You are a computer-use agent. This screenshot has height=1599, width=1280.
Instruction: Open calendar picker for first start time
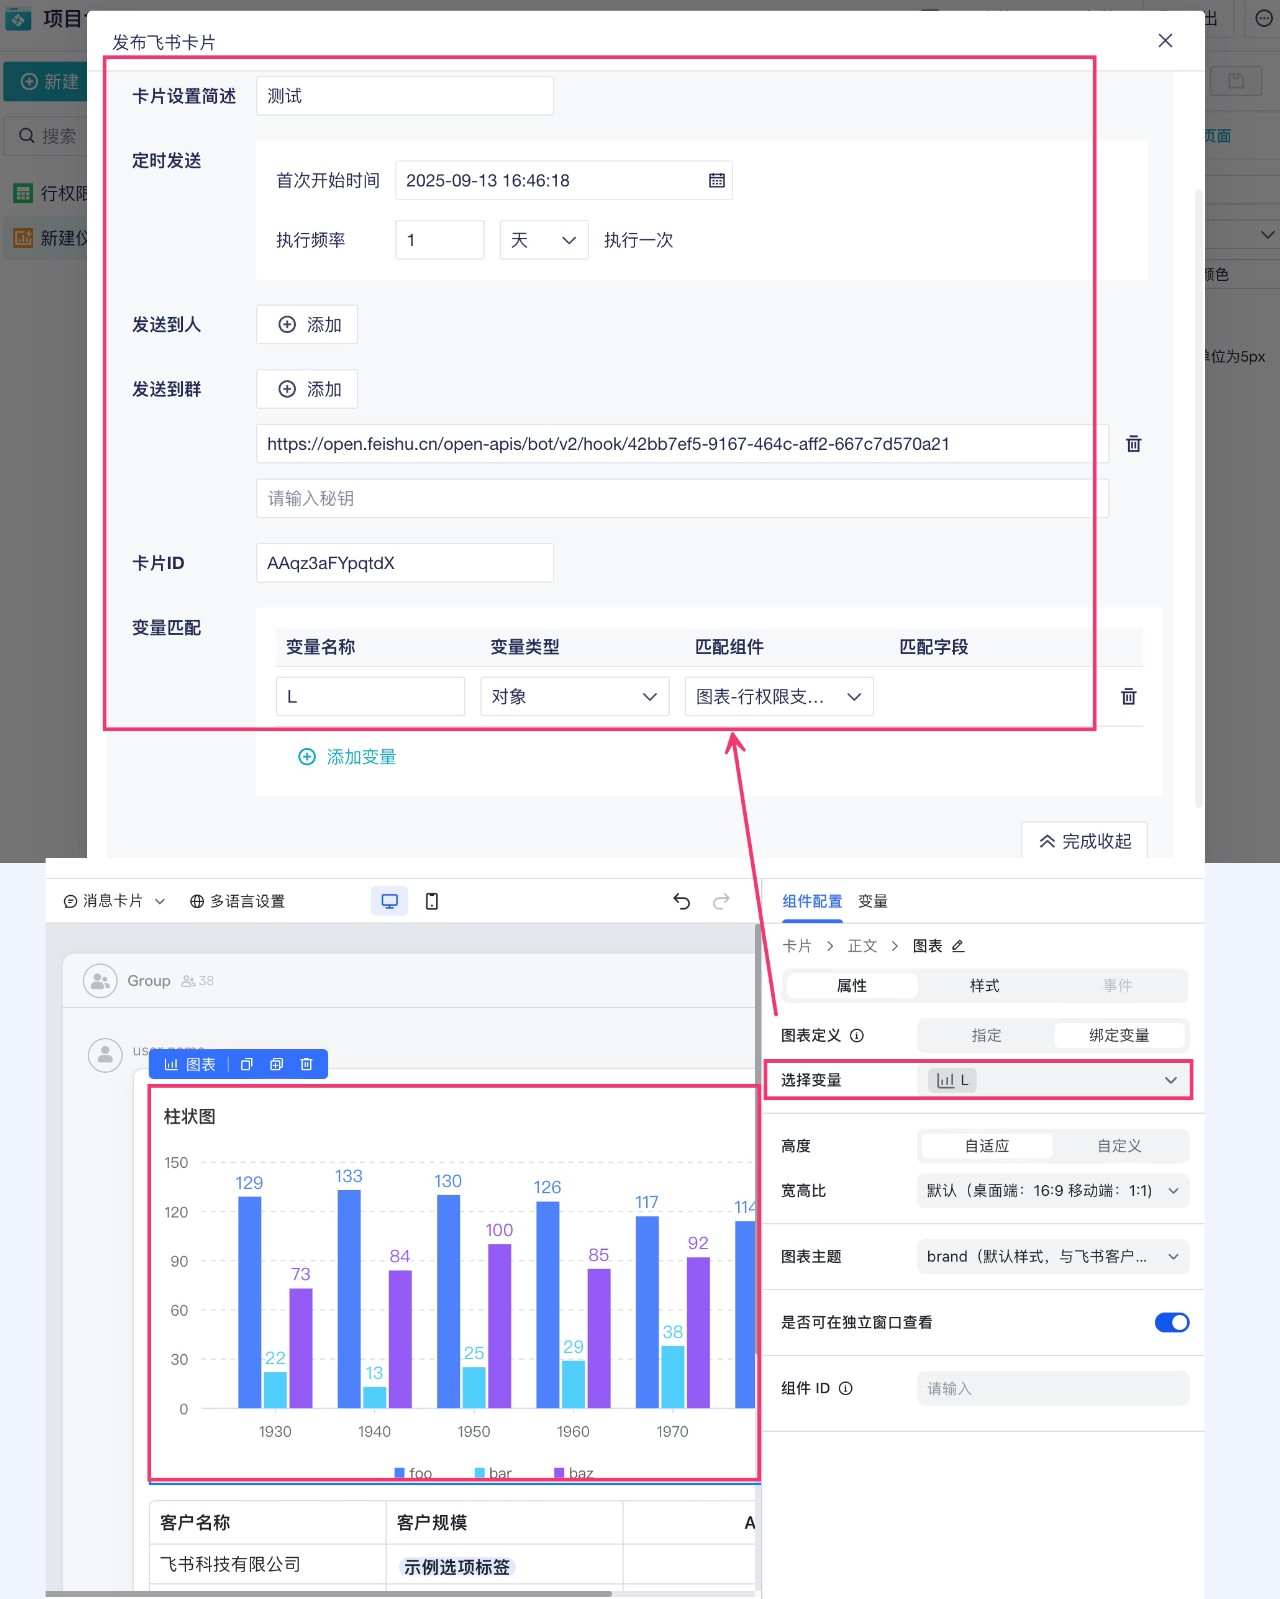point(716,180)
